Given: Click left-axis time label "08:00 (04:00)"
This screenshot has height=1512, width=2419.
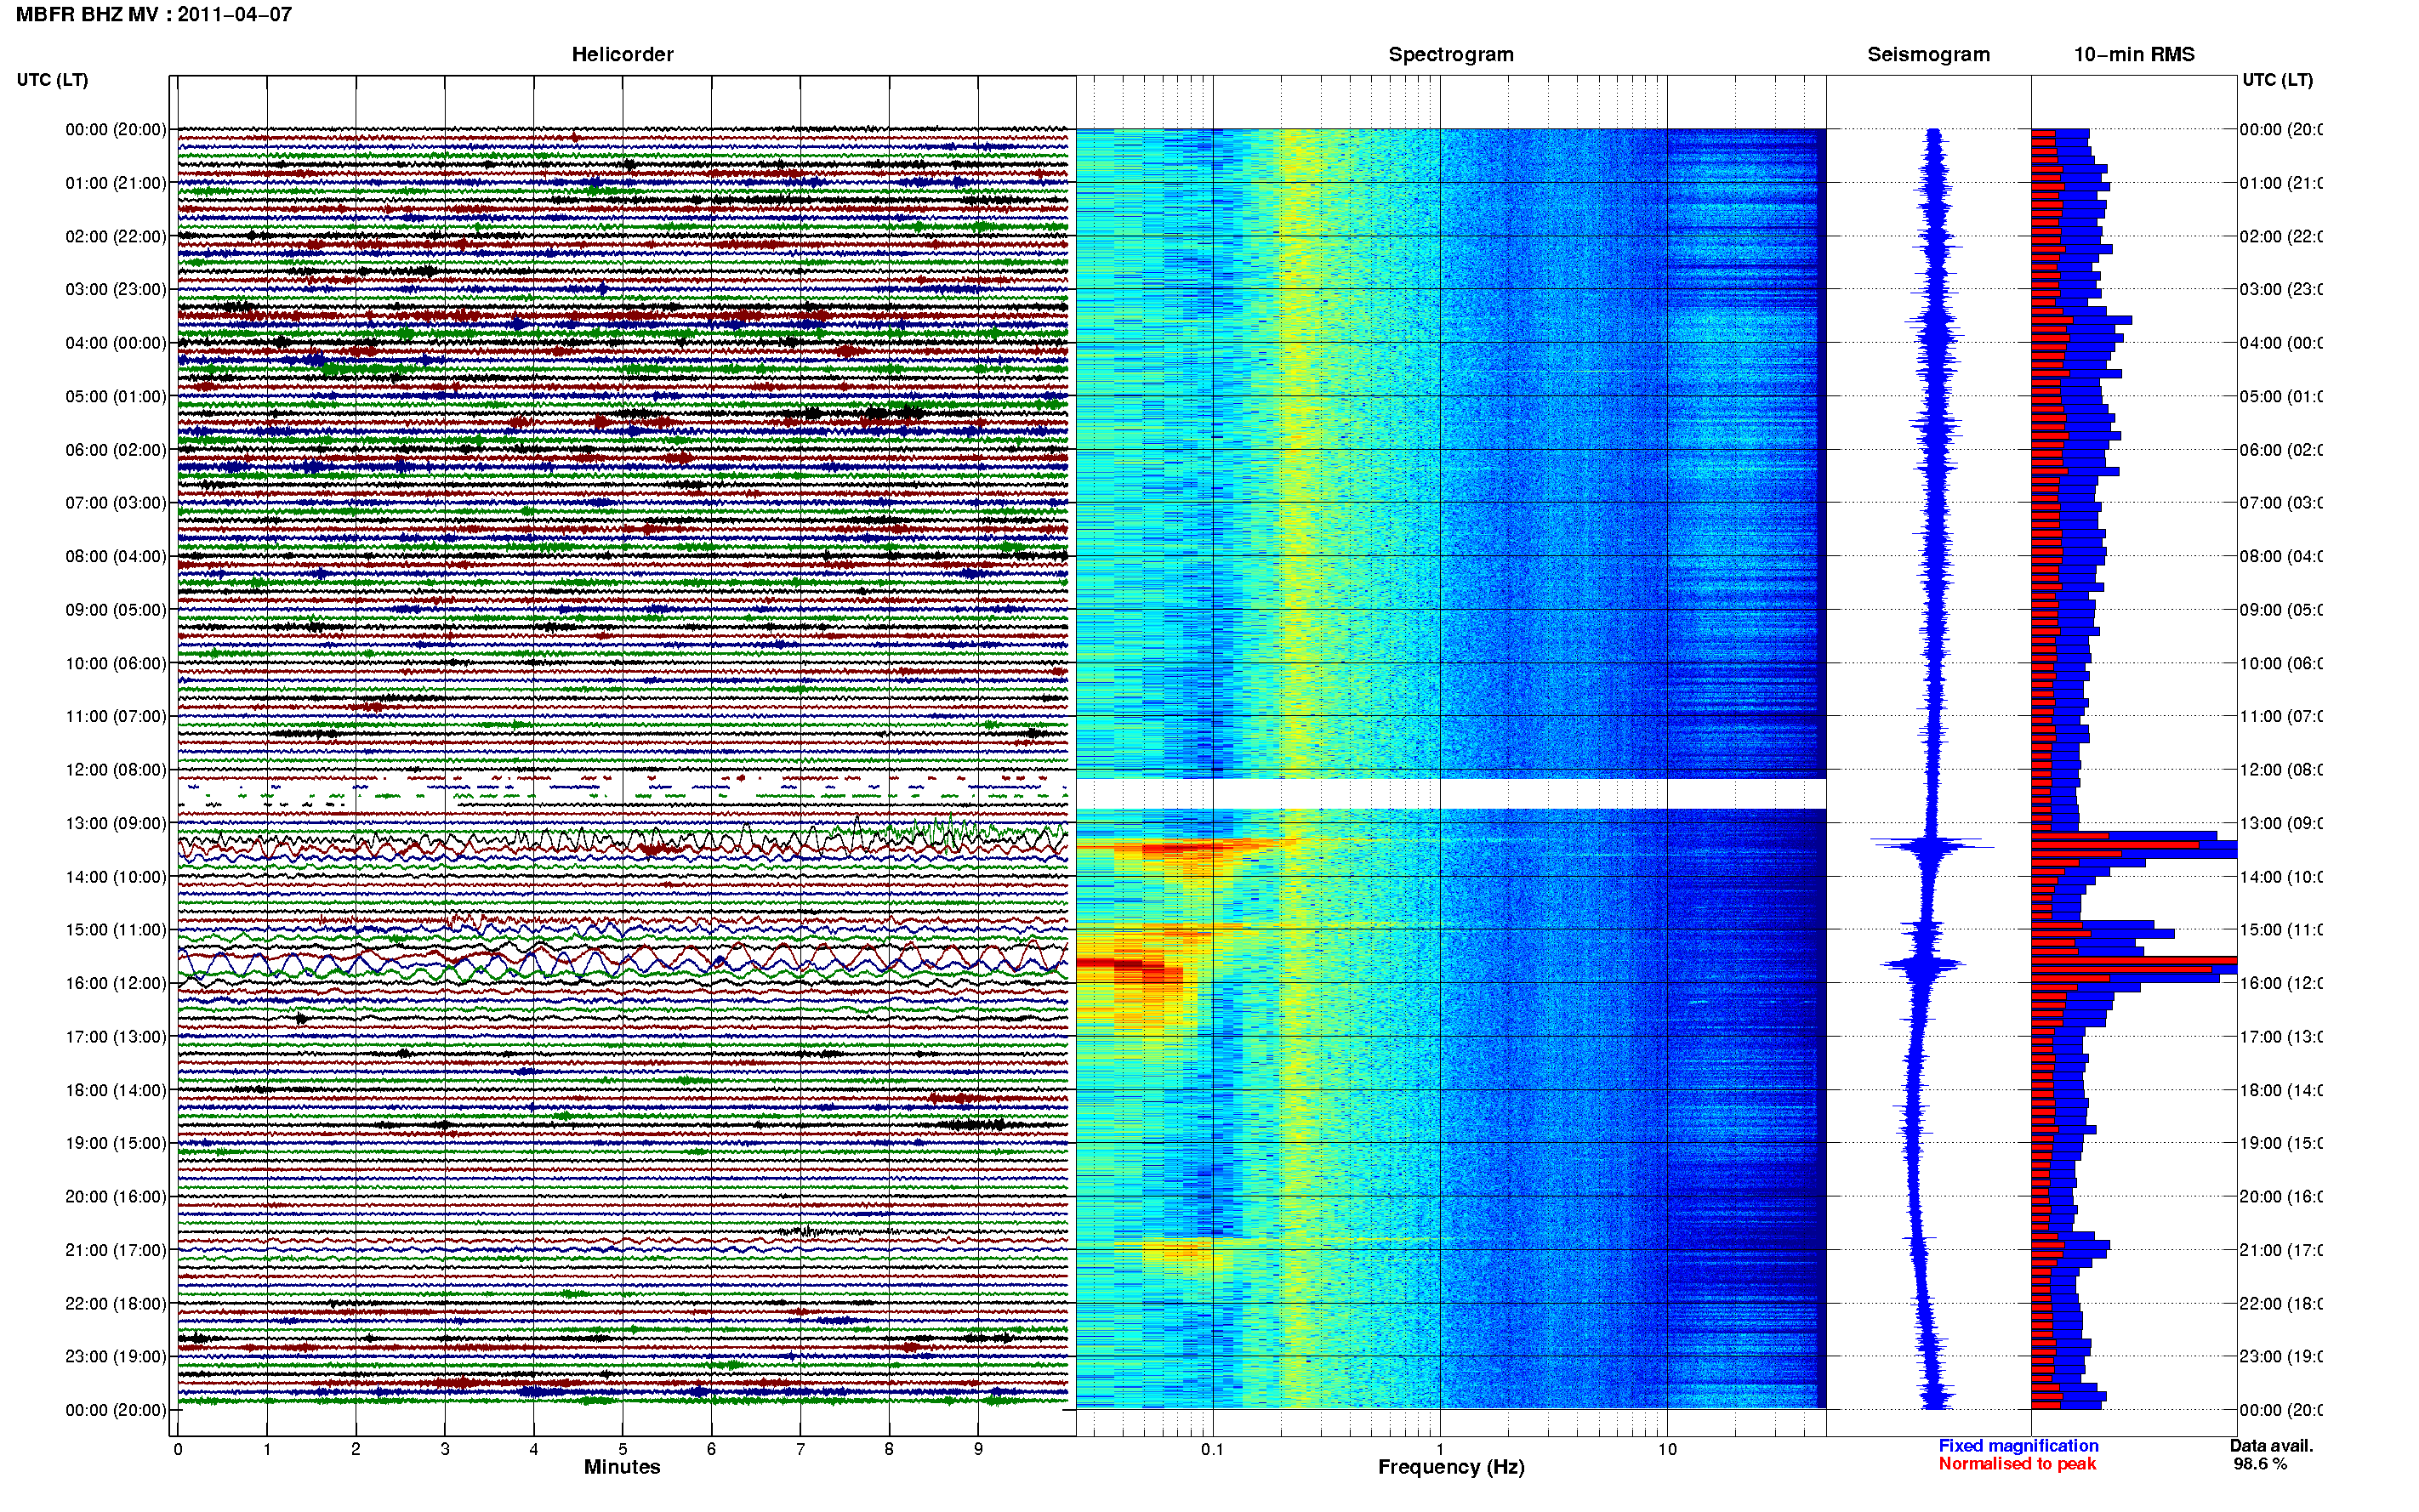Looking at the screenshot, I should pos(116,557).
